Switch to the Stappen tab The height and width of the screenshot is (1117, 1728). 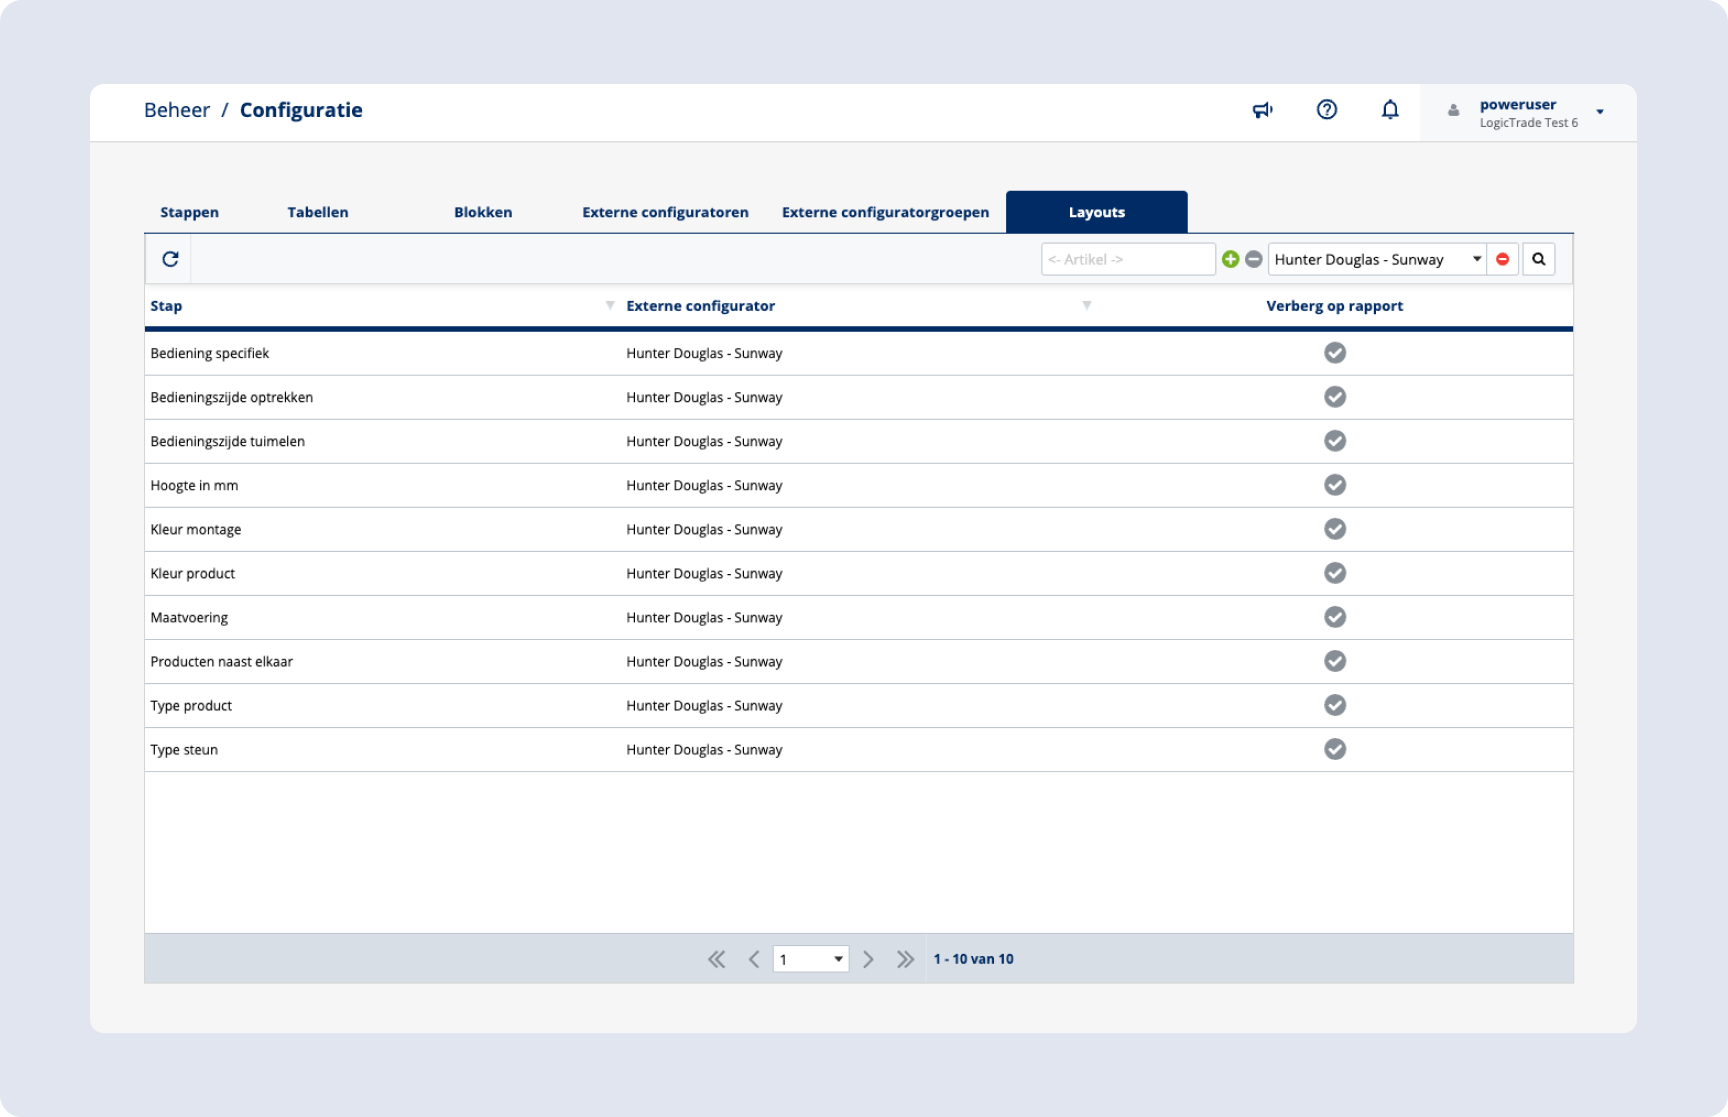189,212
